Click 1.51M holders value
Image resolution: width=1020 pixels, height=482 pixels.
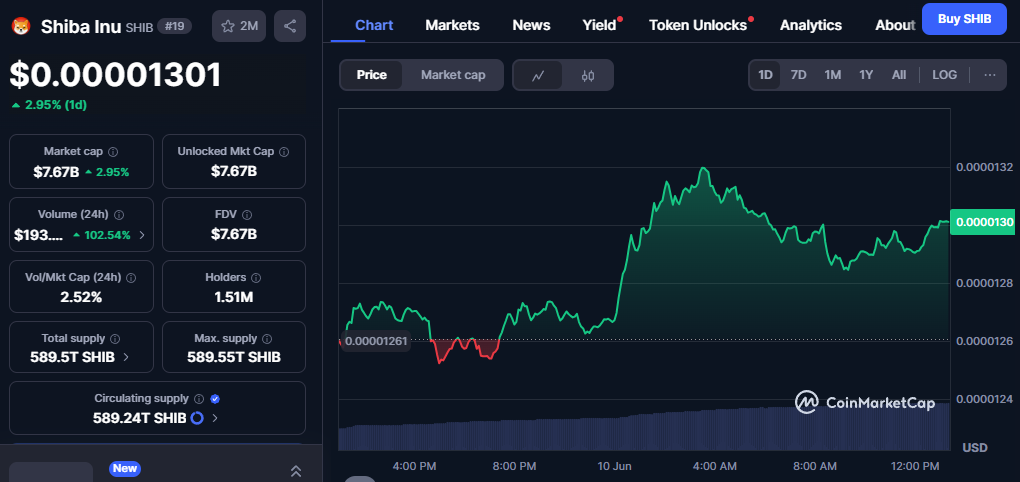click(234, 298)
